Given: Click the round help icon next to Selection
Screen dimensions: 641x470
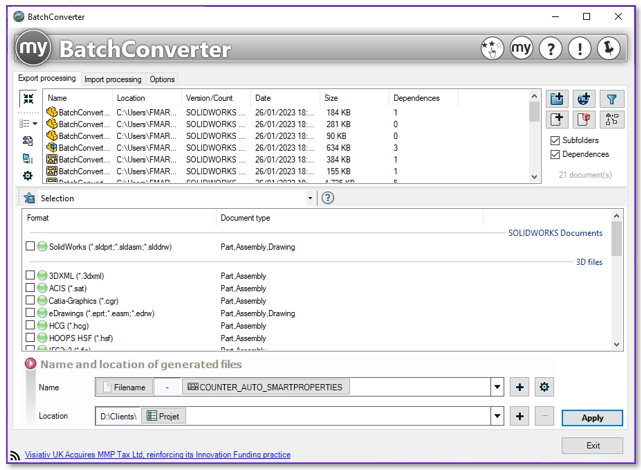Looking at the screenshot, I should 327,198.
